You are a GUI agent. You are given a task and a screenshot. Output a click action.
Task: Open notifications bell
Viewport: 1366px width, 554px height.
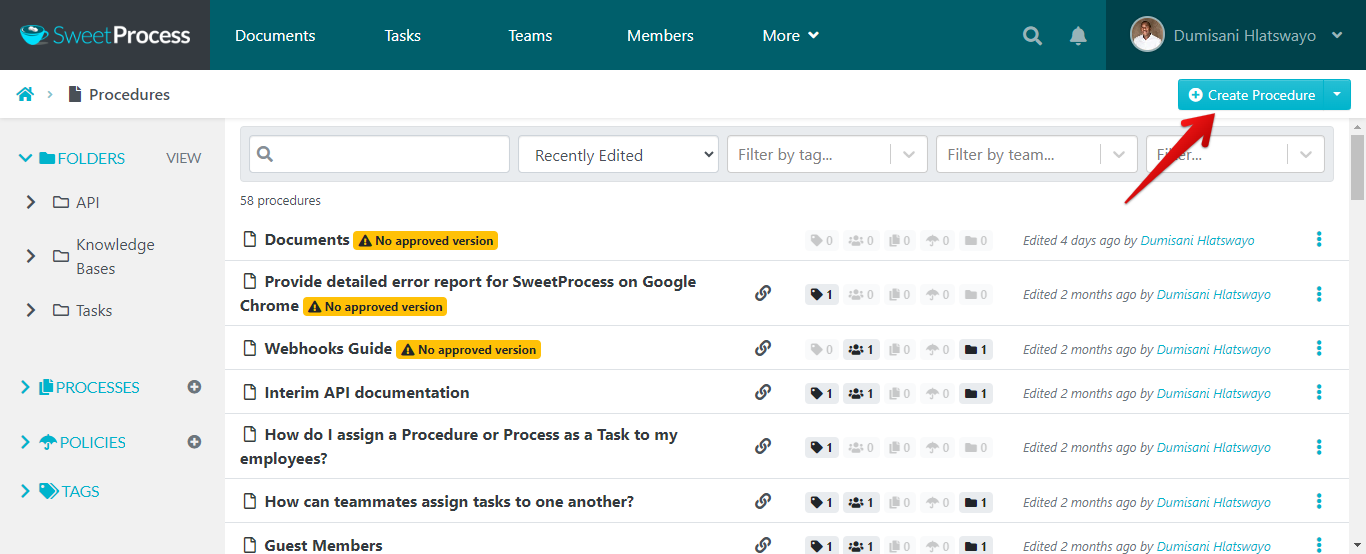(1078, 36)
